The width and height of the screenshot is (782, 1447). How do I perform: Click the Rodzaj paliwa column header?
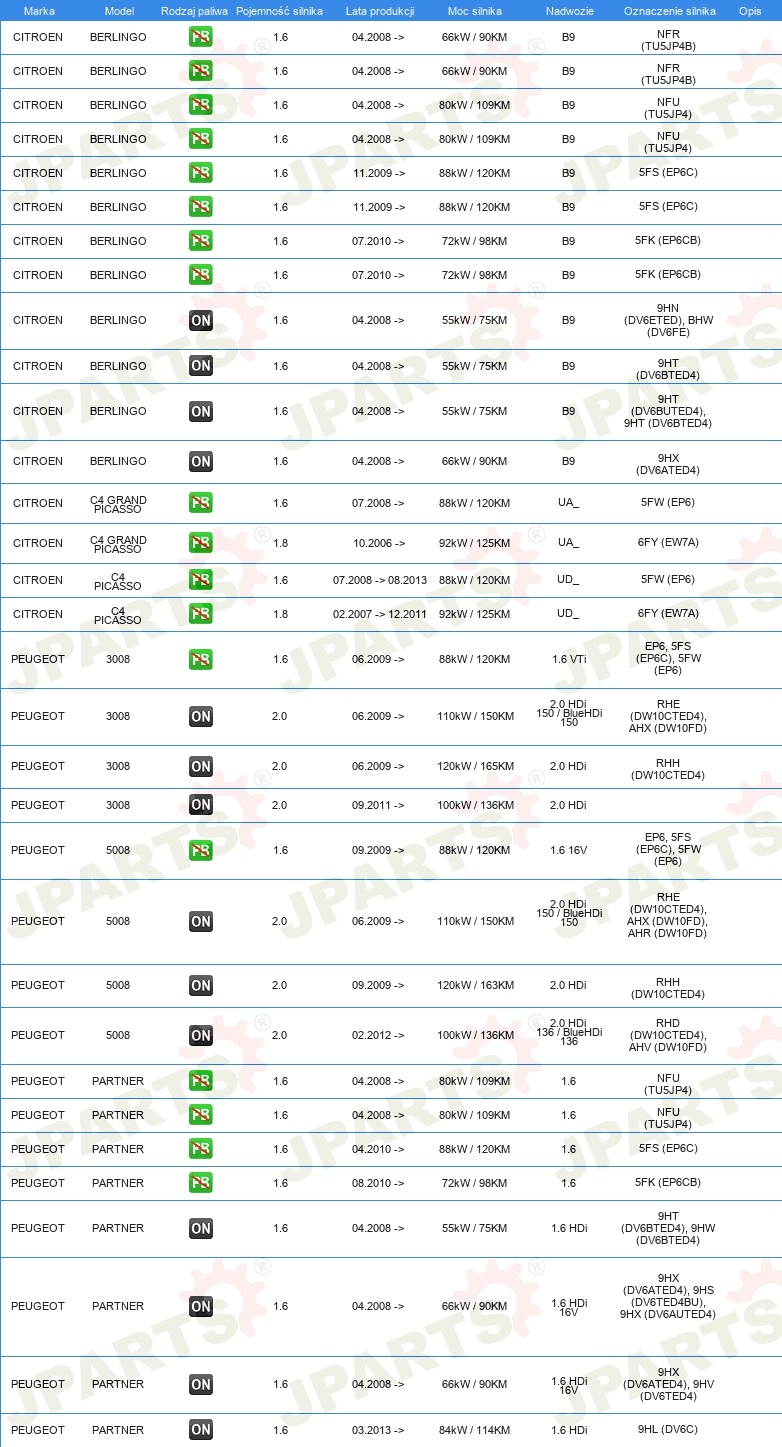(x=194, y=11)
